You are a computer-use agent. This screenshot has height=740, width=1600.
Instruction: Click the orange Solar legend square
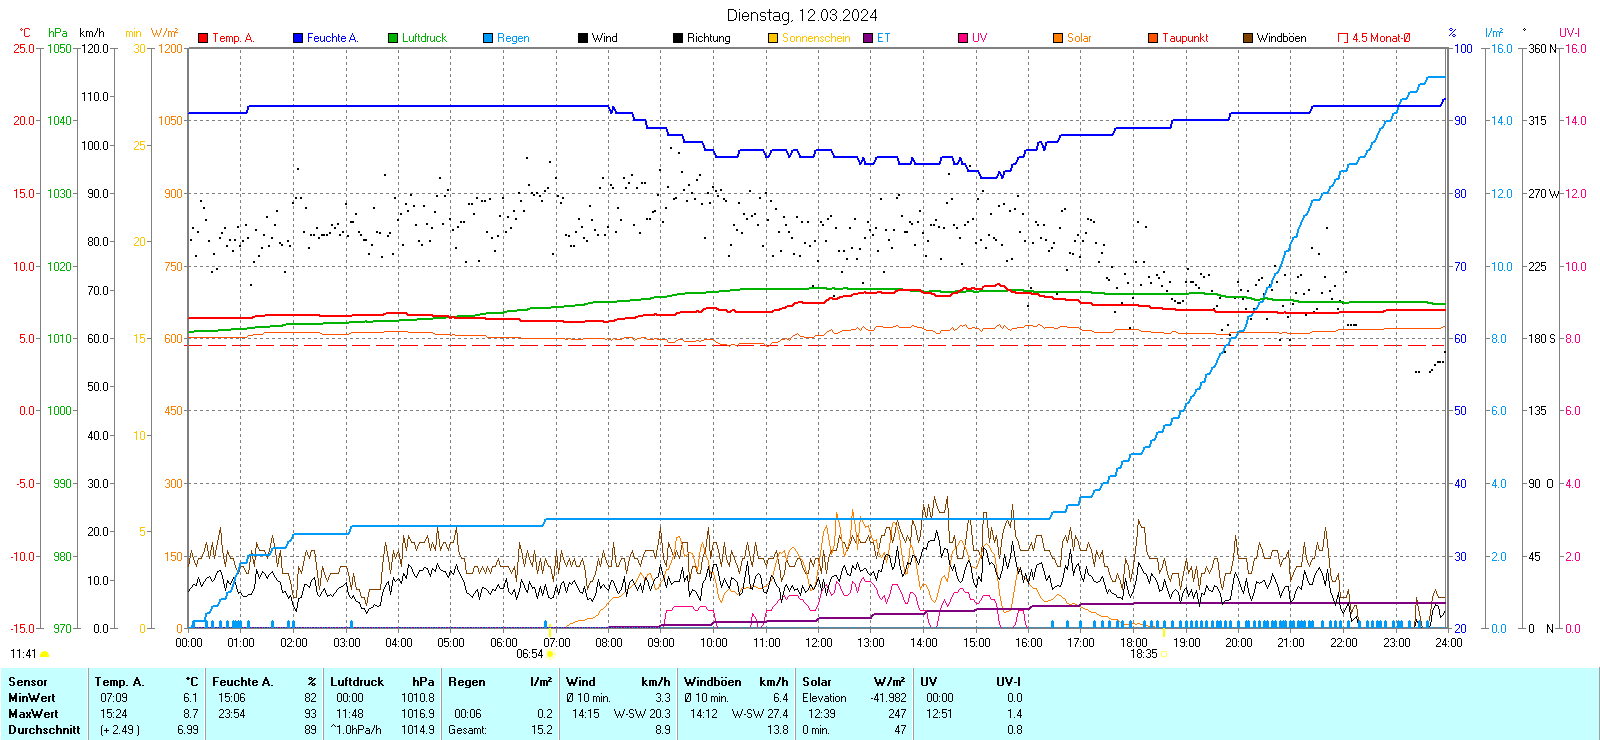pyautogui.click(x=1058, y=38)
